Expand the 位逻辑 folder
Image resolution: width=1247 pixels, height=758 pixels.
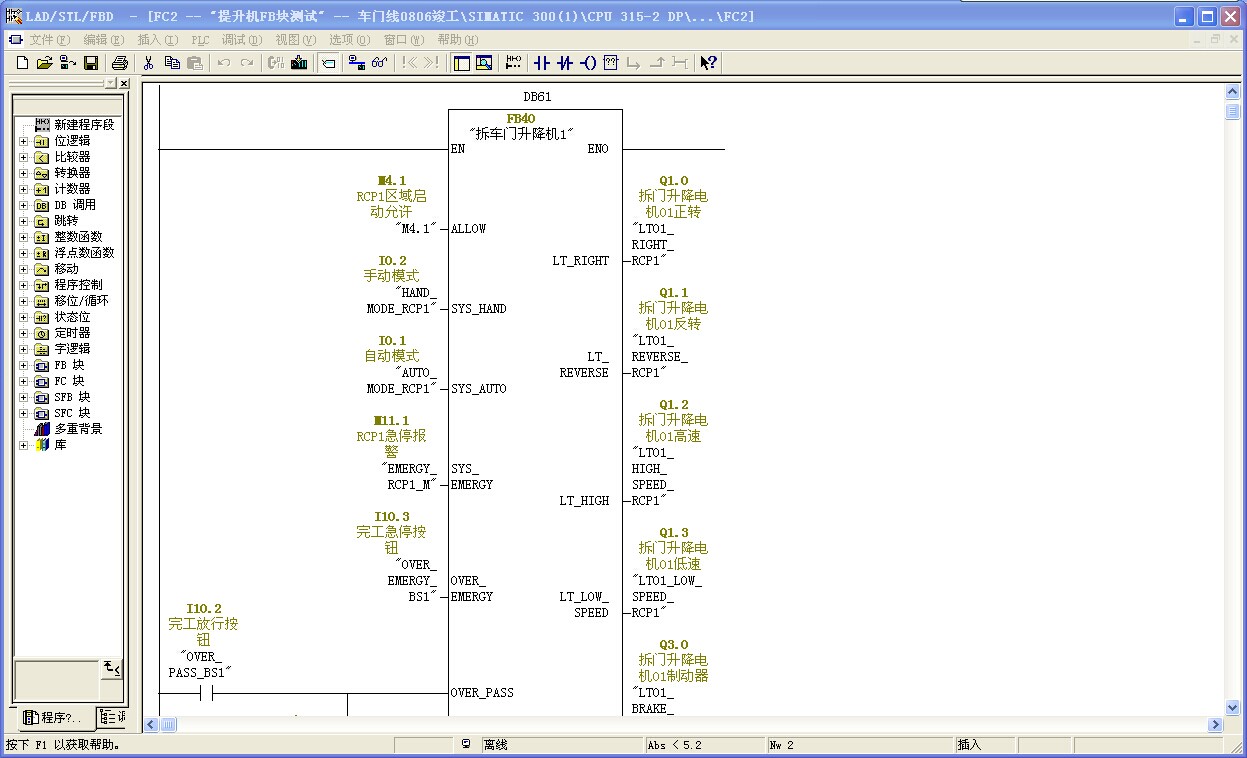pyautogui.click(x=24, y=141)
